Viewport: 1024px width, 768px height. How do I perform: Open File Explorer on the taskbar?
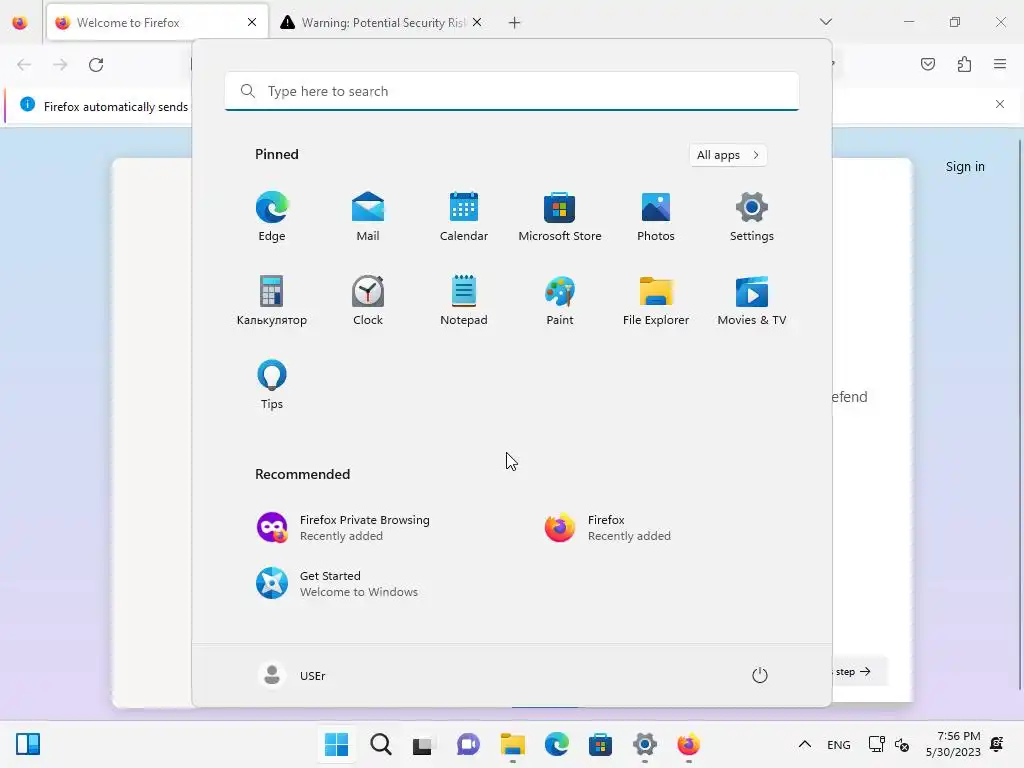[513, 744]
